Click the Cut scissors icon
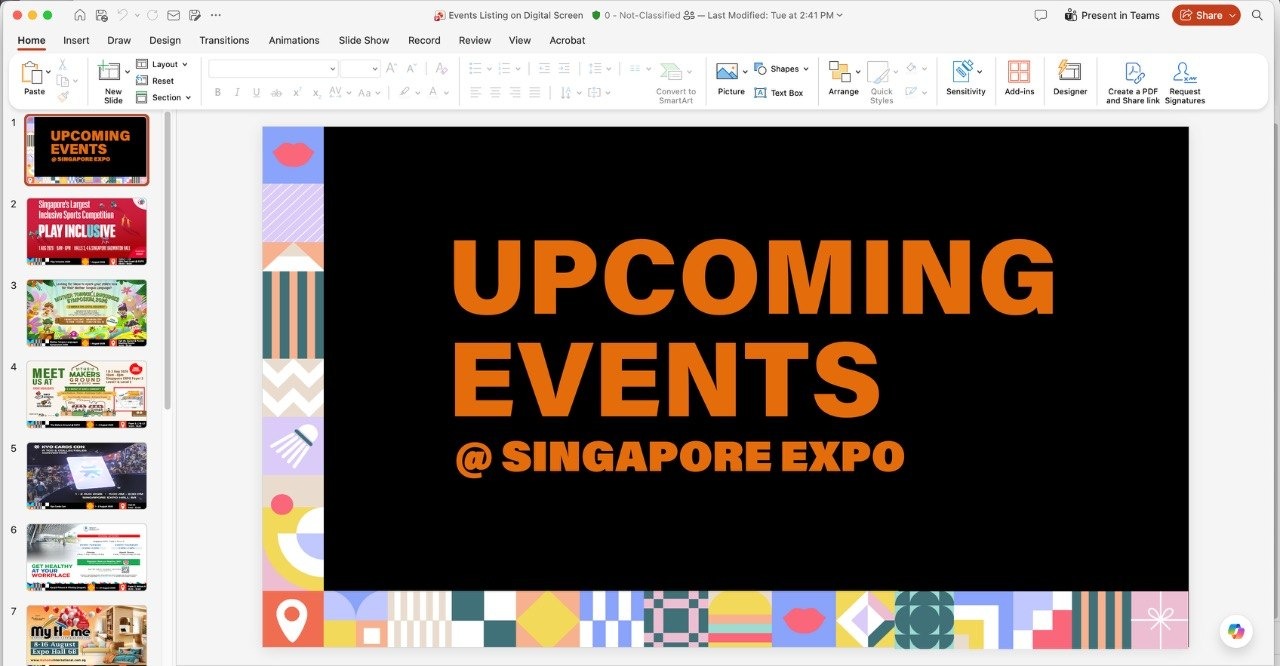The image size is (1280, 666). coord(63,65)
